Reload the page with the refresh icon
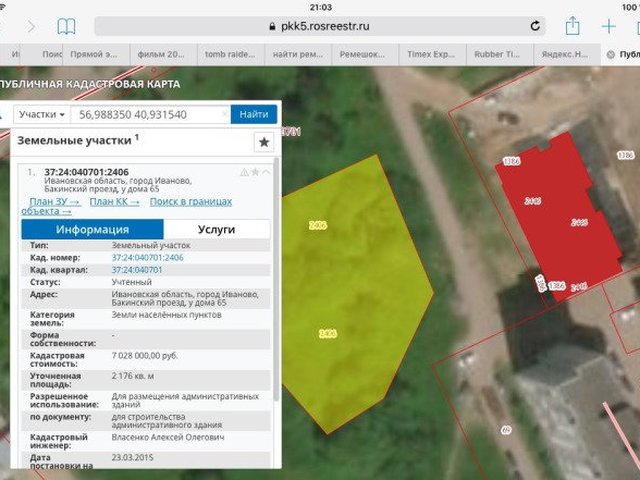 click(535, 26)
